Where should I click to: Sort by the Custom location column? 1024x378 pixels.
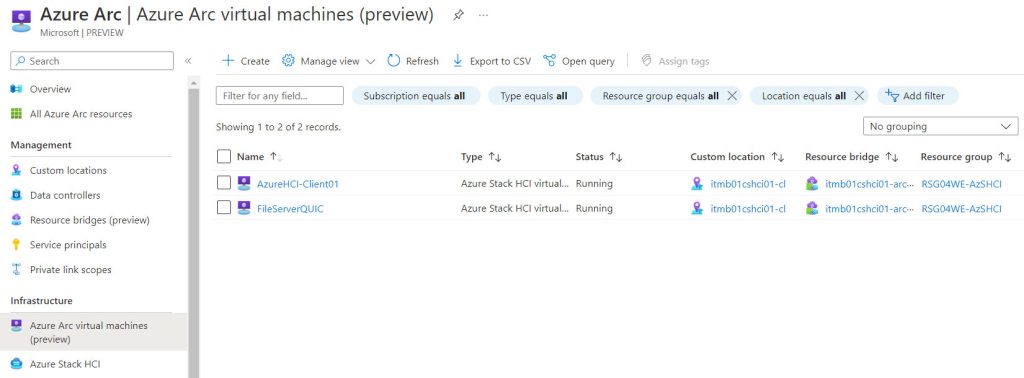click(737, 157)
